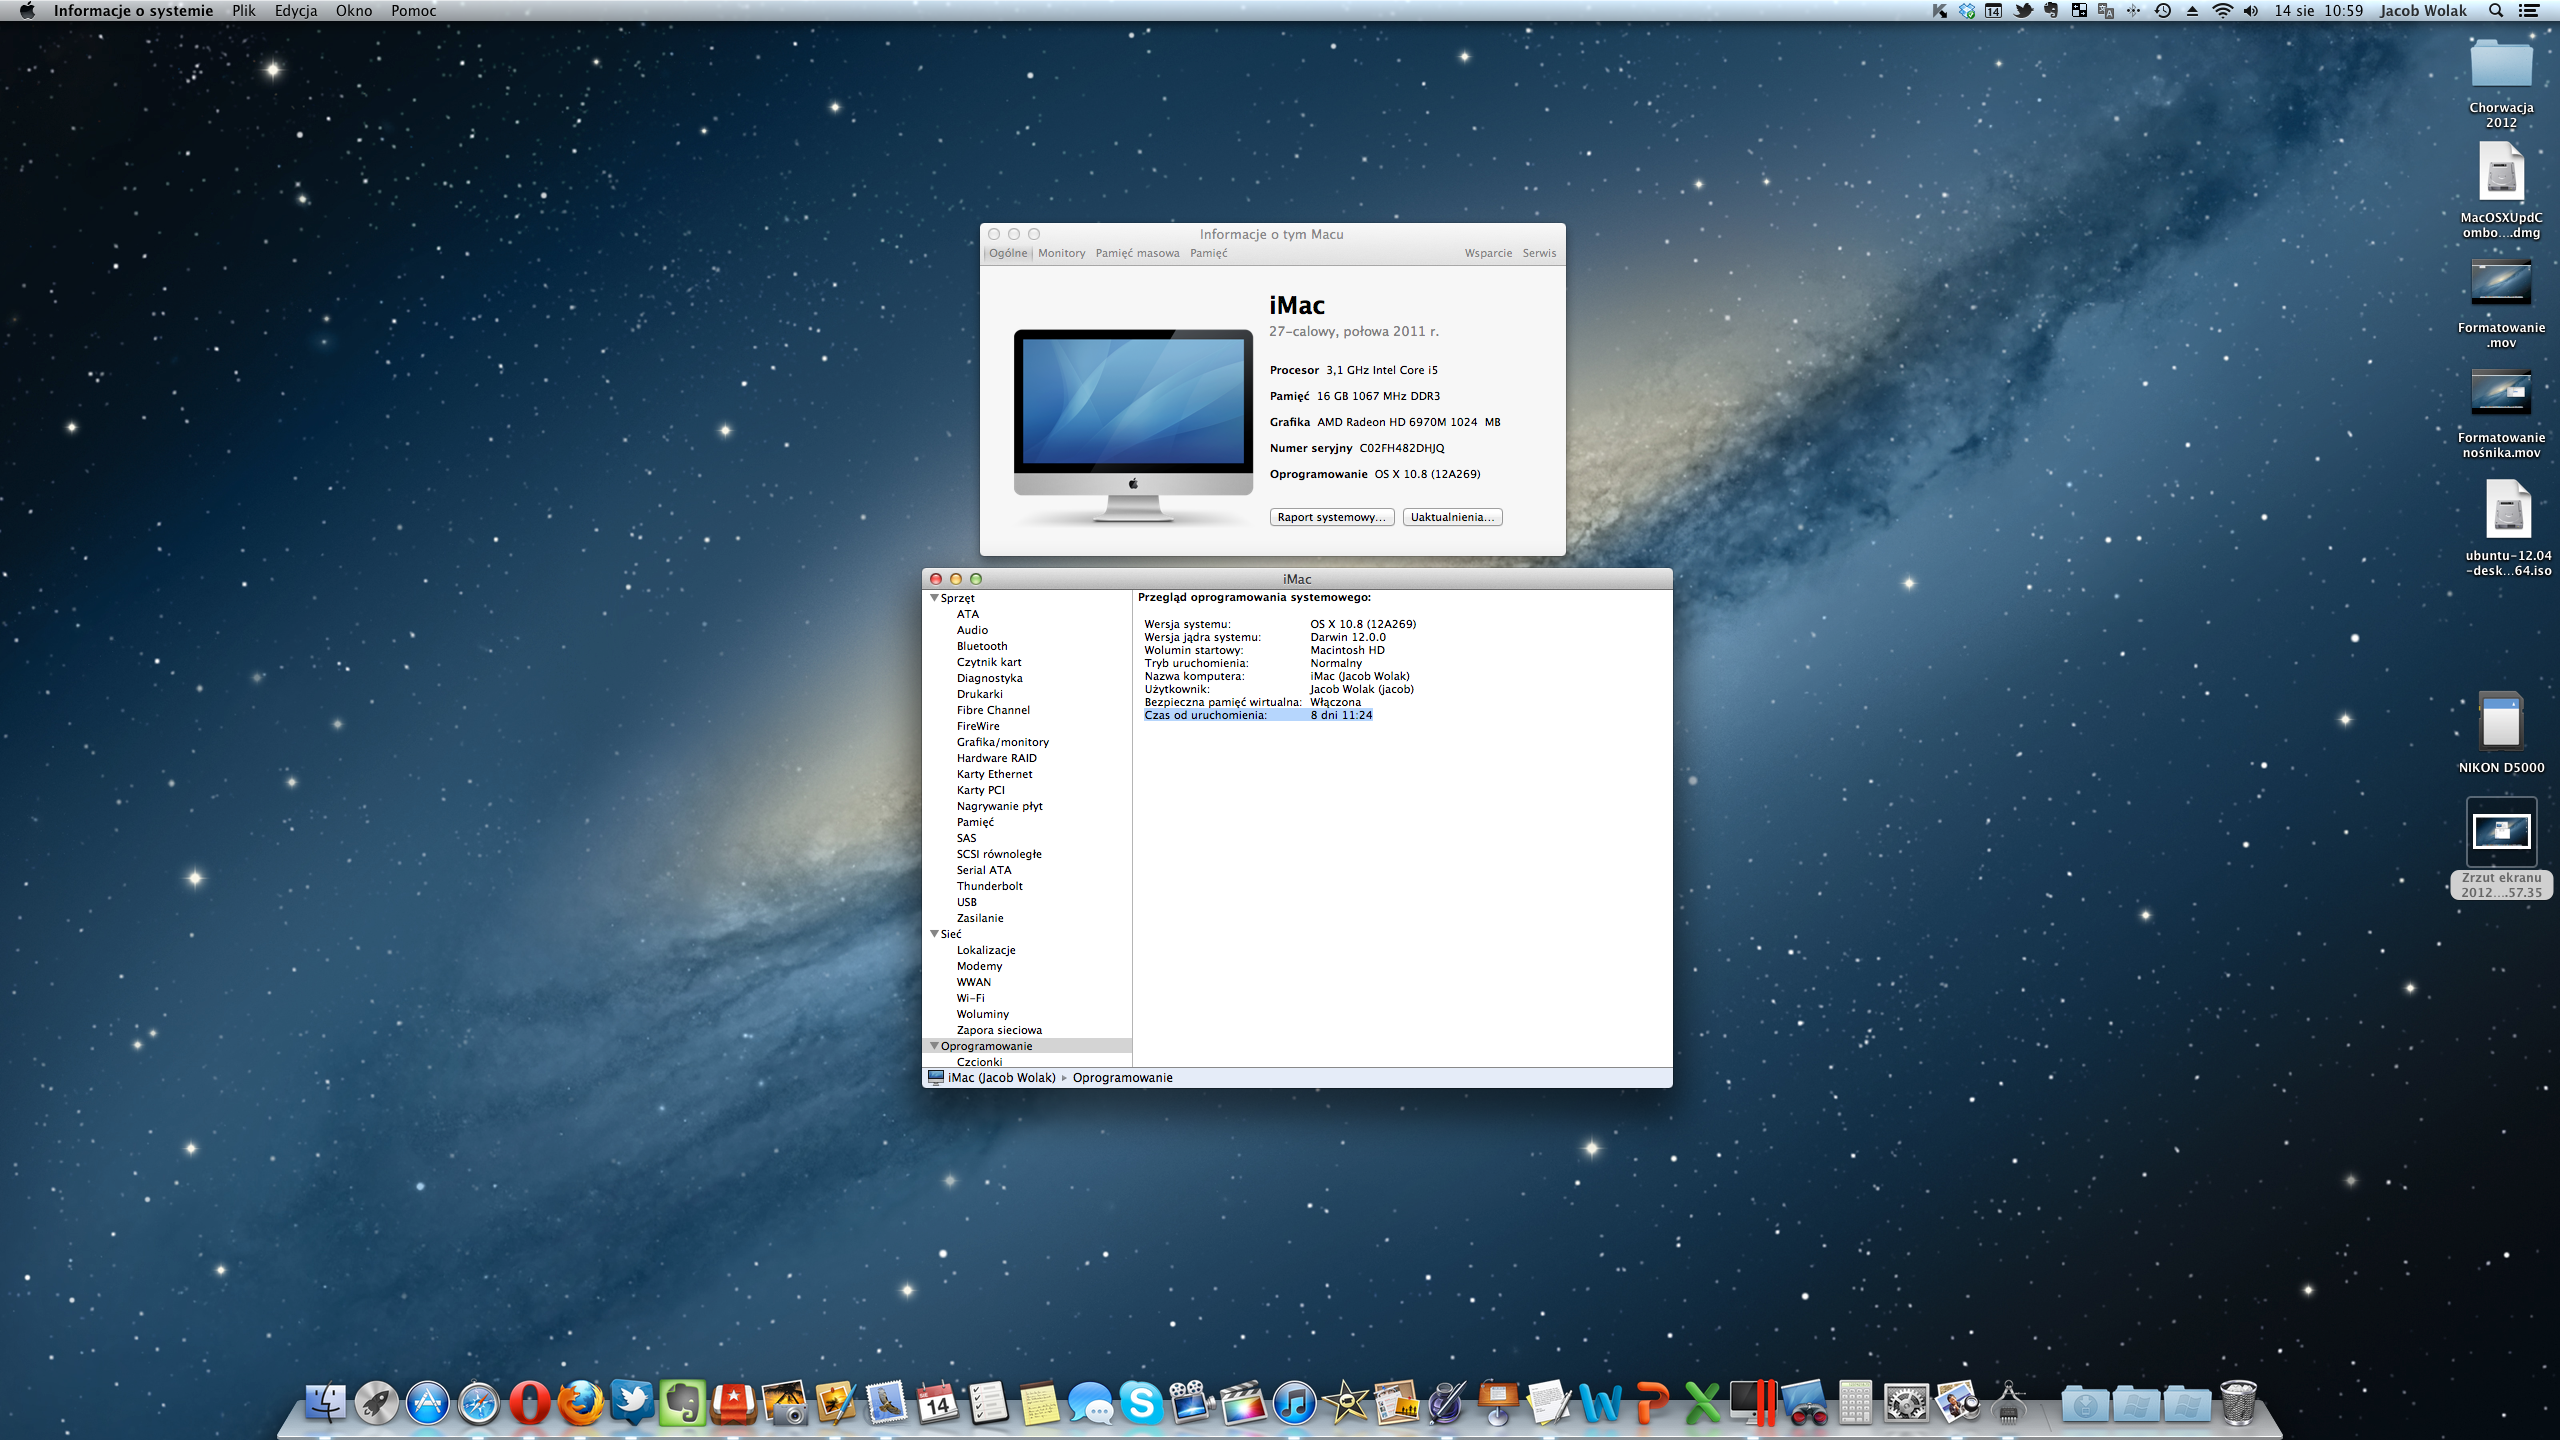Screen dimensions: 2560x1440
Task: Click the Spotlight search magnifier icon
Action: tap(2496, 11)
